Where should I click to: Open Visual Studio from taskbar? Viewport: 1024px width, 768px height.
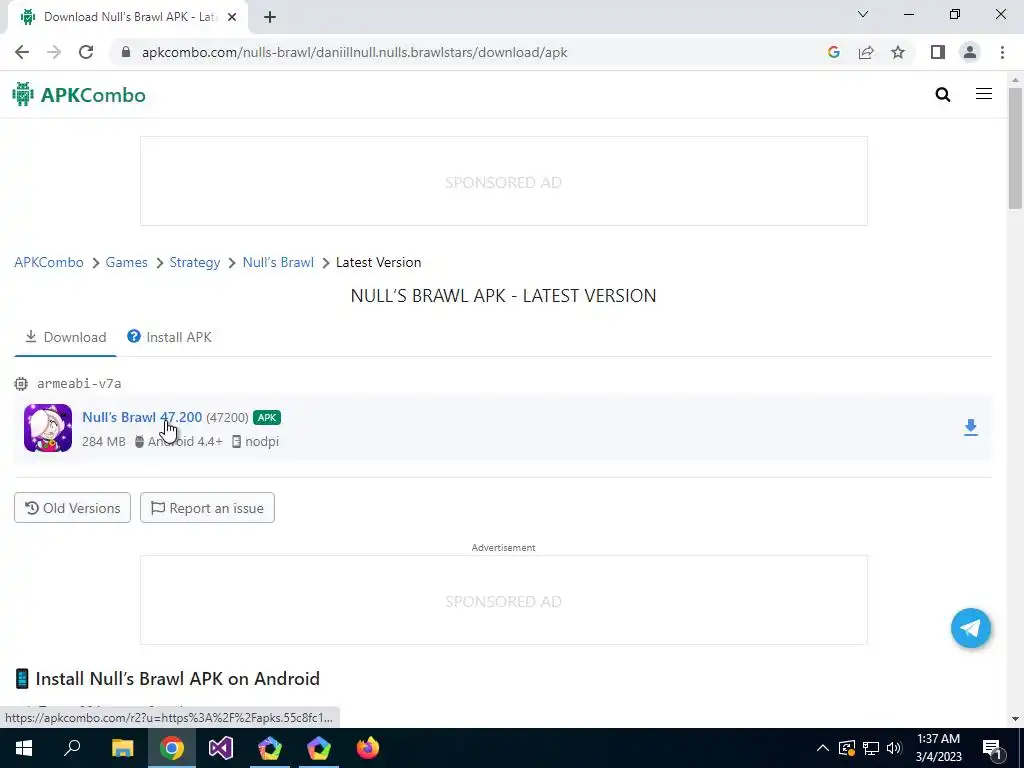[x=221, y=748]
